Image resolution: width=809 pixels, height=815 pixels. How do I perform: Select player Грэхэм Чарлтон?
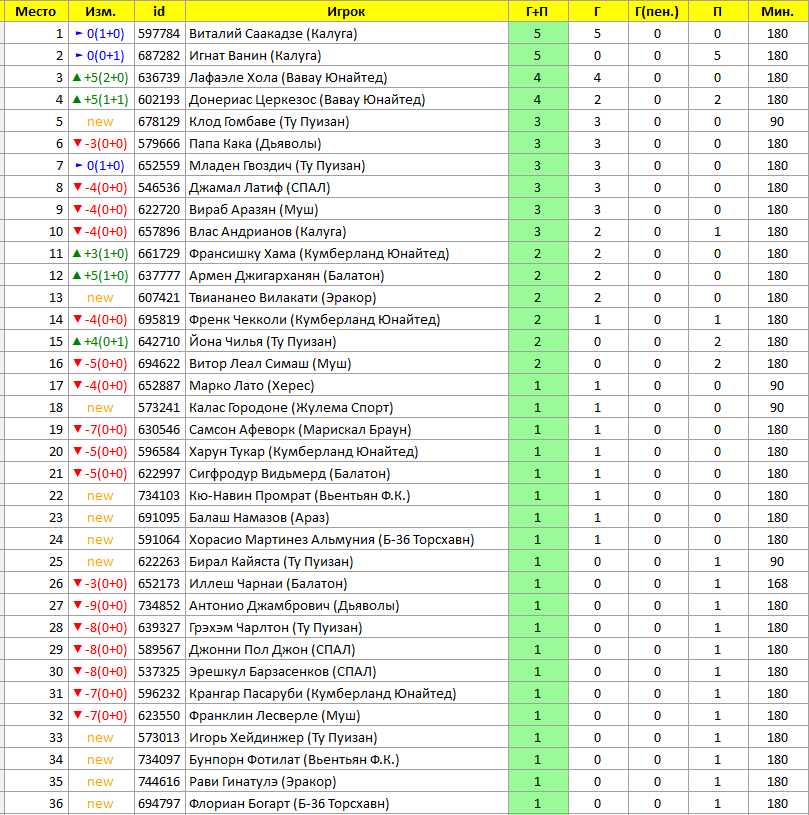(x=275, y=628)
